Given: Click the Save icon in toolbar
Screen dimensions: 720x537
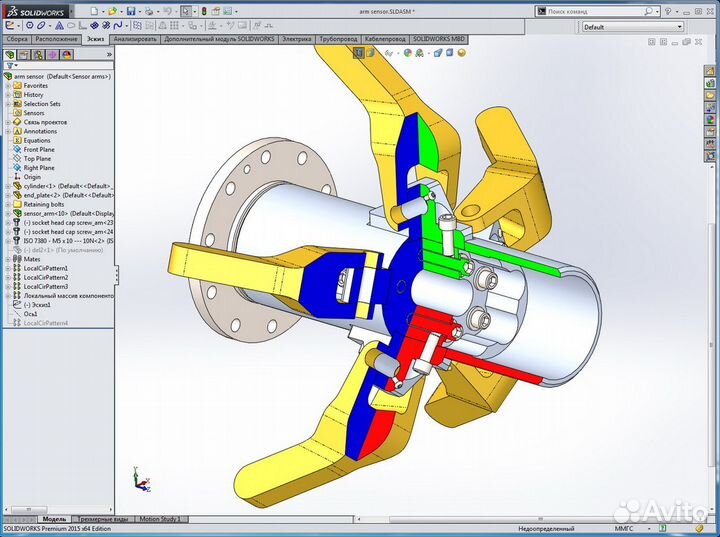Looking at the screenshot, I should [131, 11].
